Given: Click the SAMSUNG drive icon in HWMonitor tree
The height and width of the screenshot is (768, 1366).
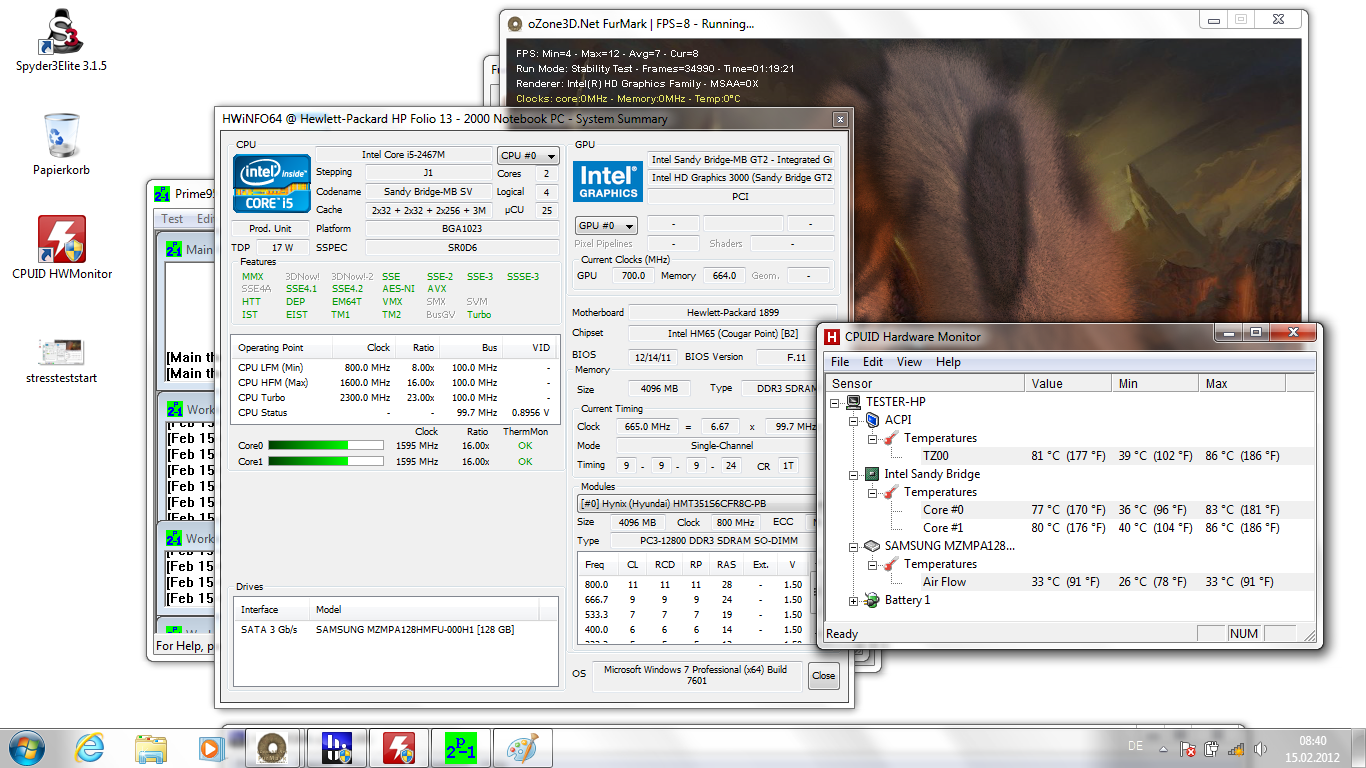Looking at the screenshot, I should click(x=872, y=546).
